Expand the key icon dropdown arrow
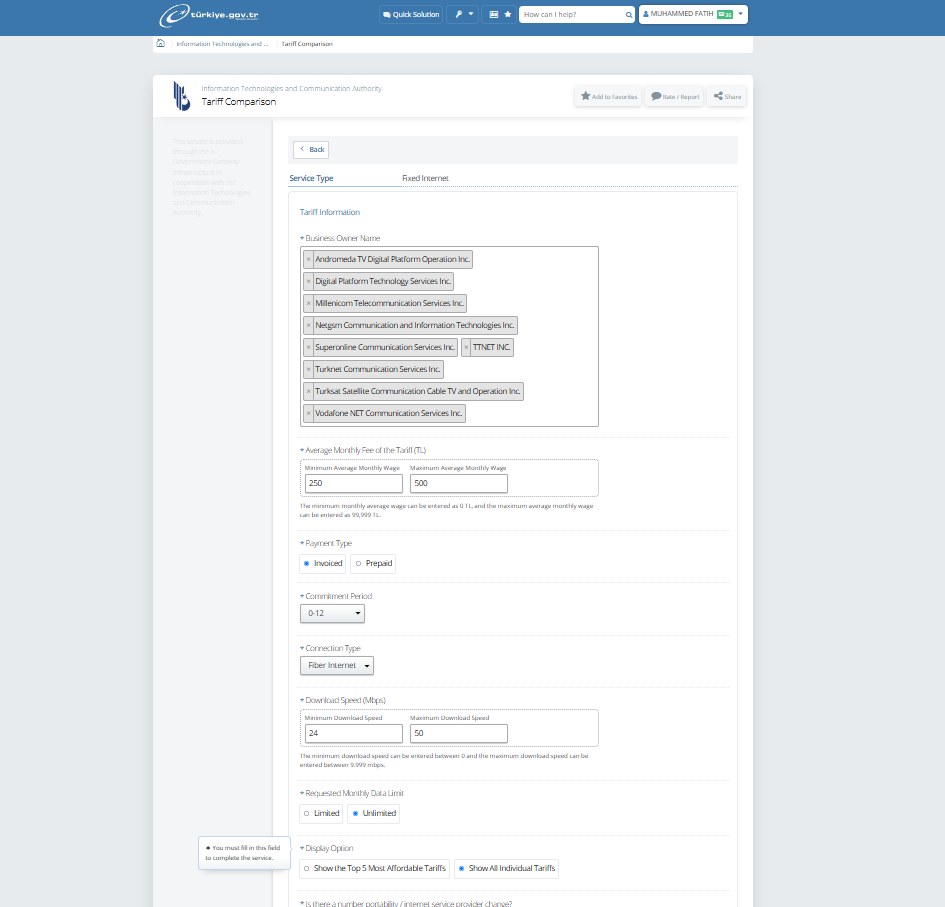The width and height of the screenshot is (945, 907). (x=471, y=14)
